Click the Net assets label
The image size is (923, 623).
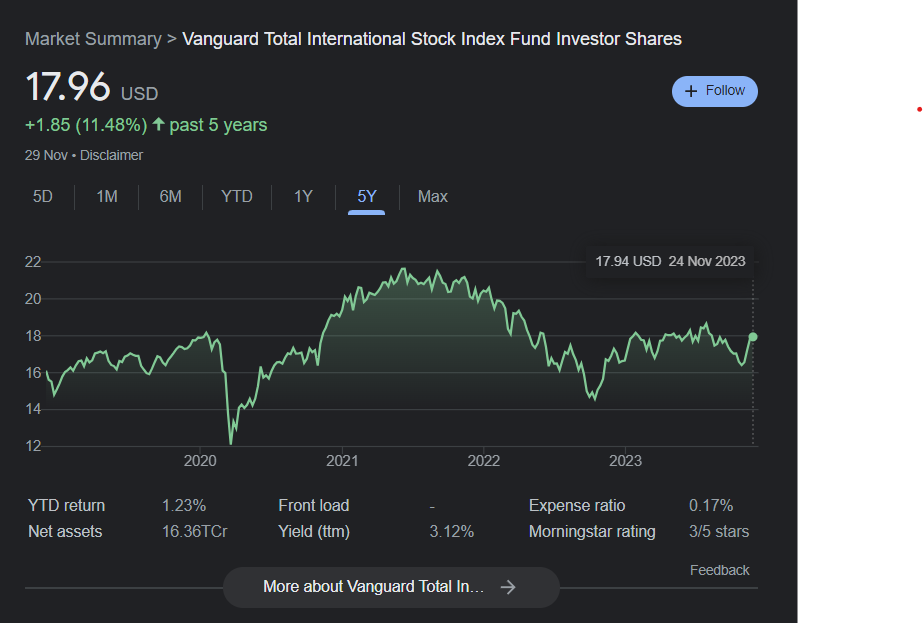click(x=65, y=531)
